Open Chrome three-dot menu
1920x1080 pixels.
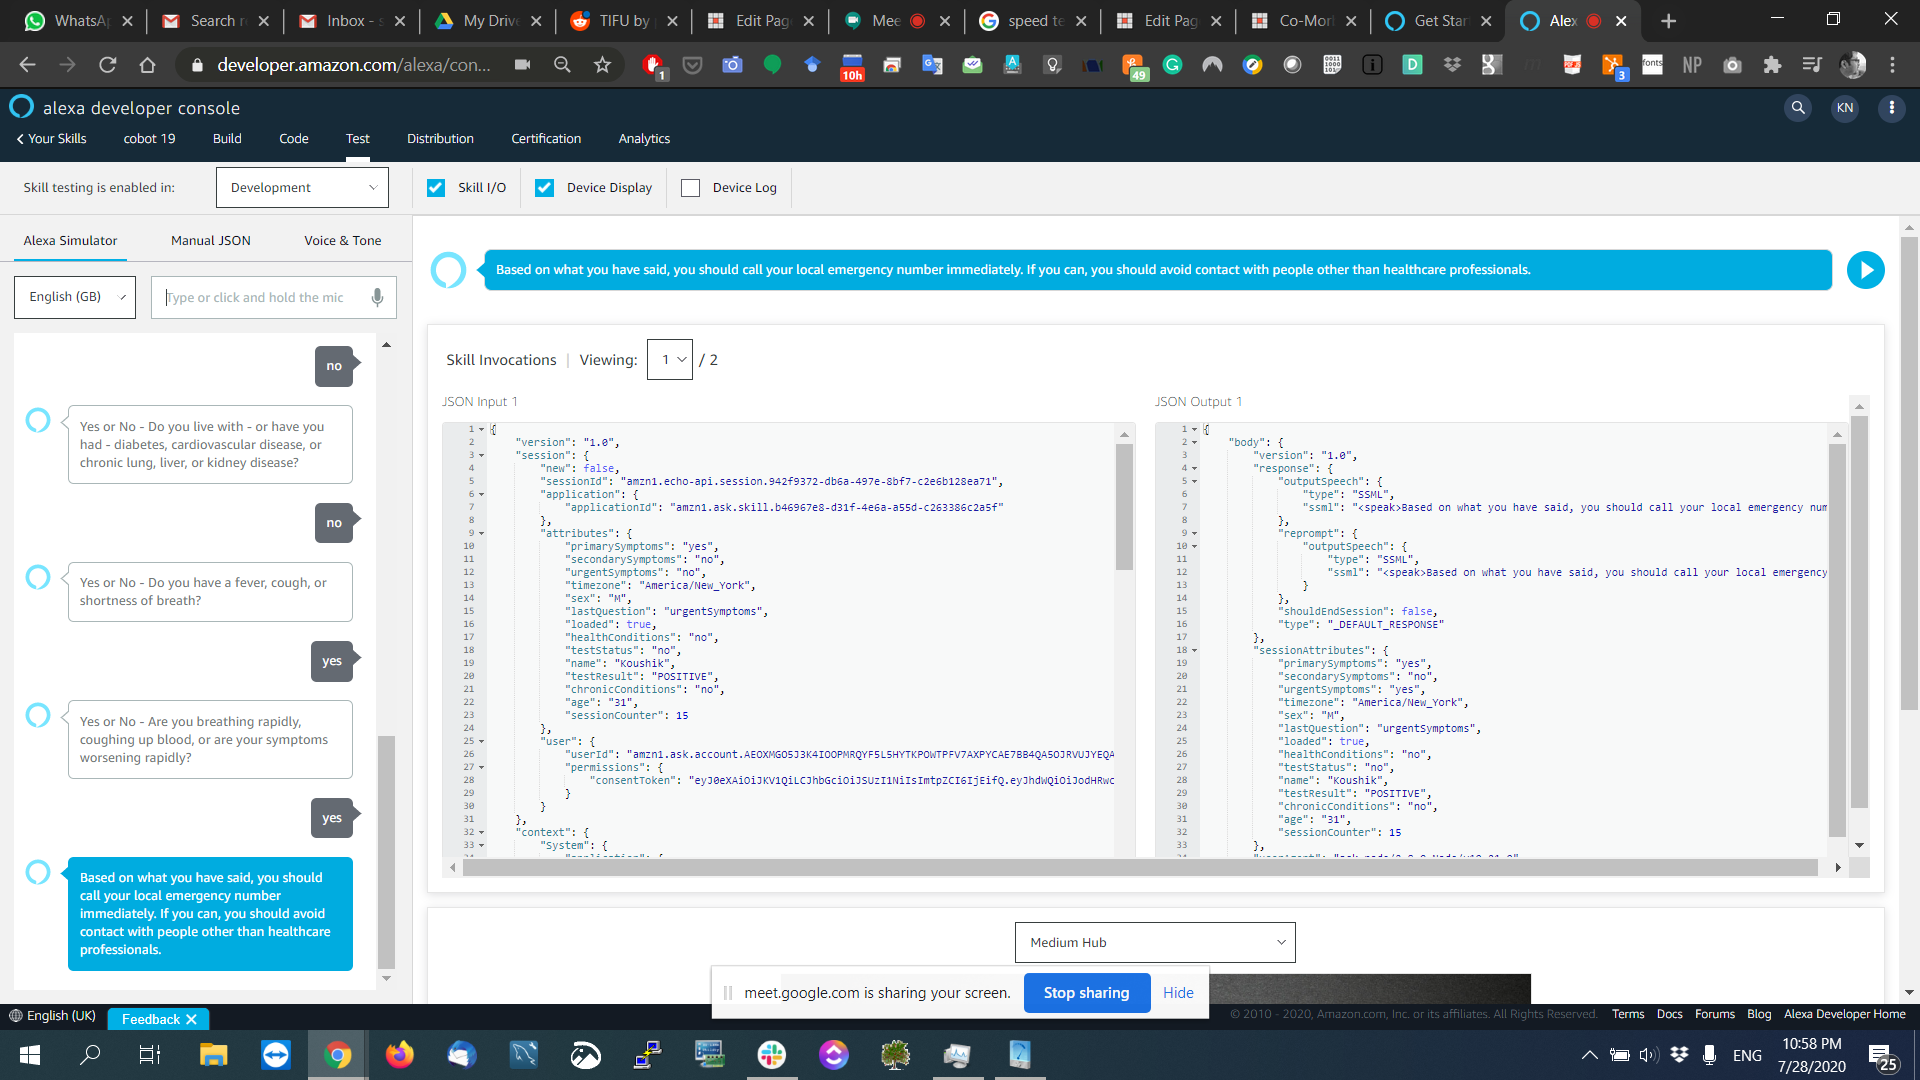click(x=1892, y=65)
